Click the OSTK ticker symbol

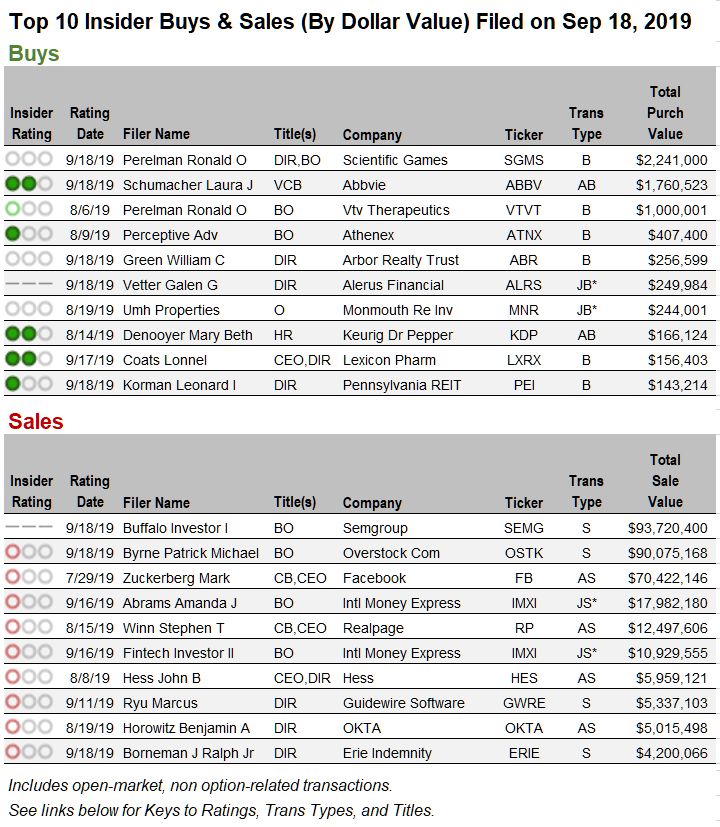point(524,553)
